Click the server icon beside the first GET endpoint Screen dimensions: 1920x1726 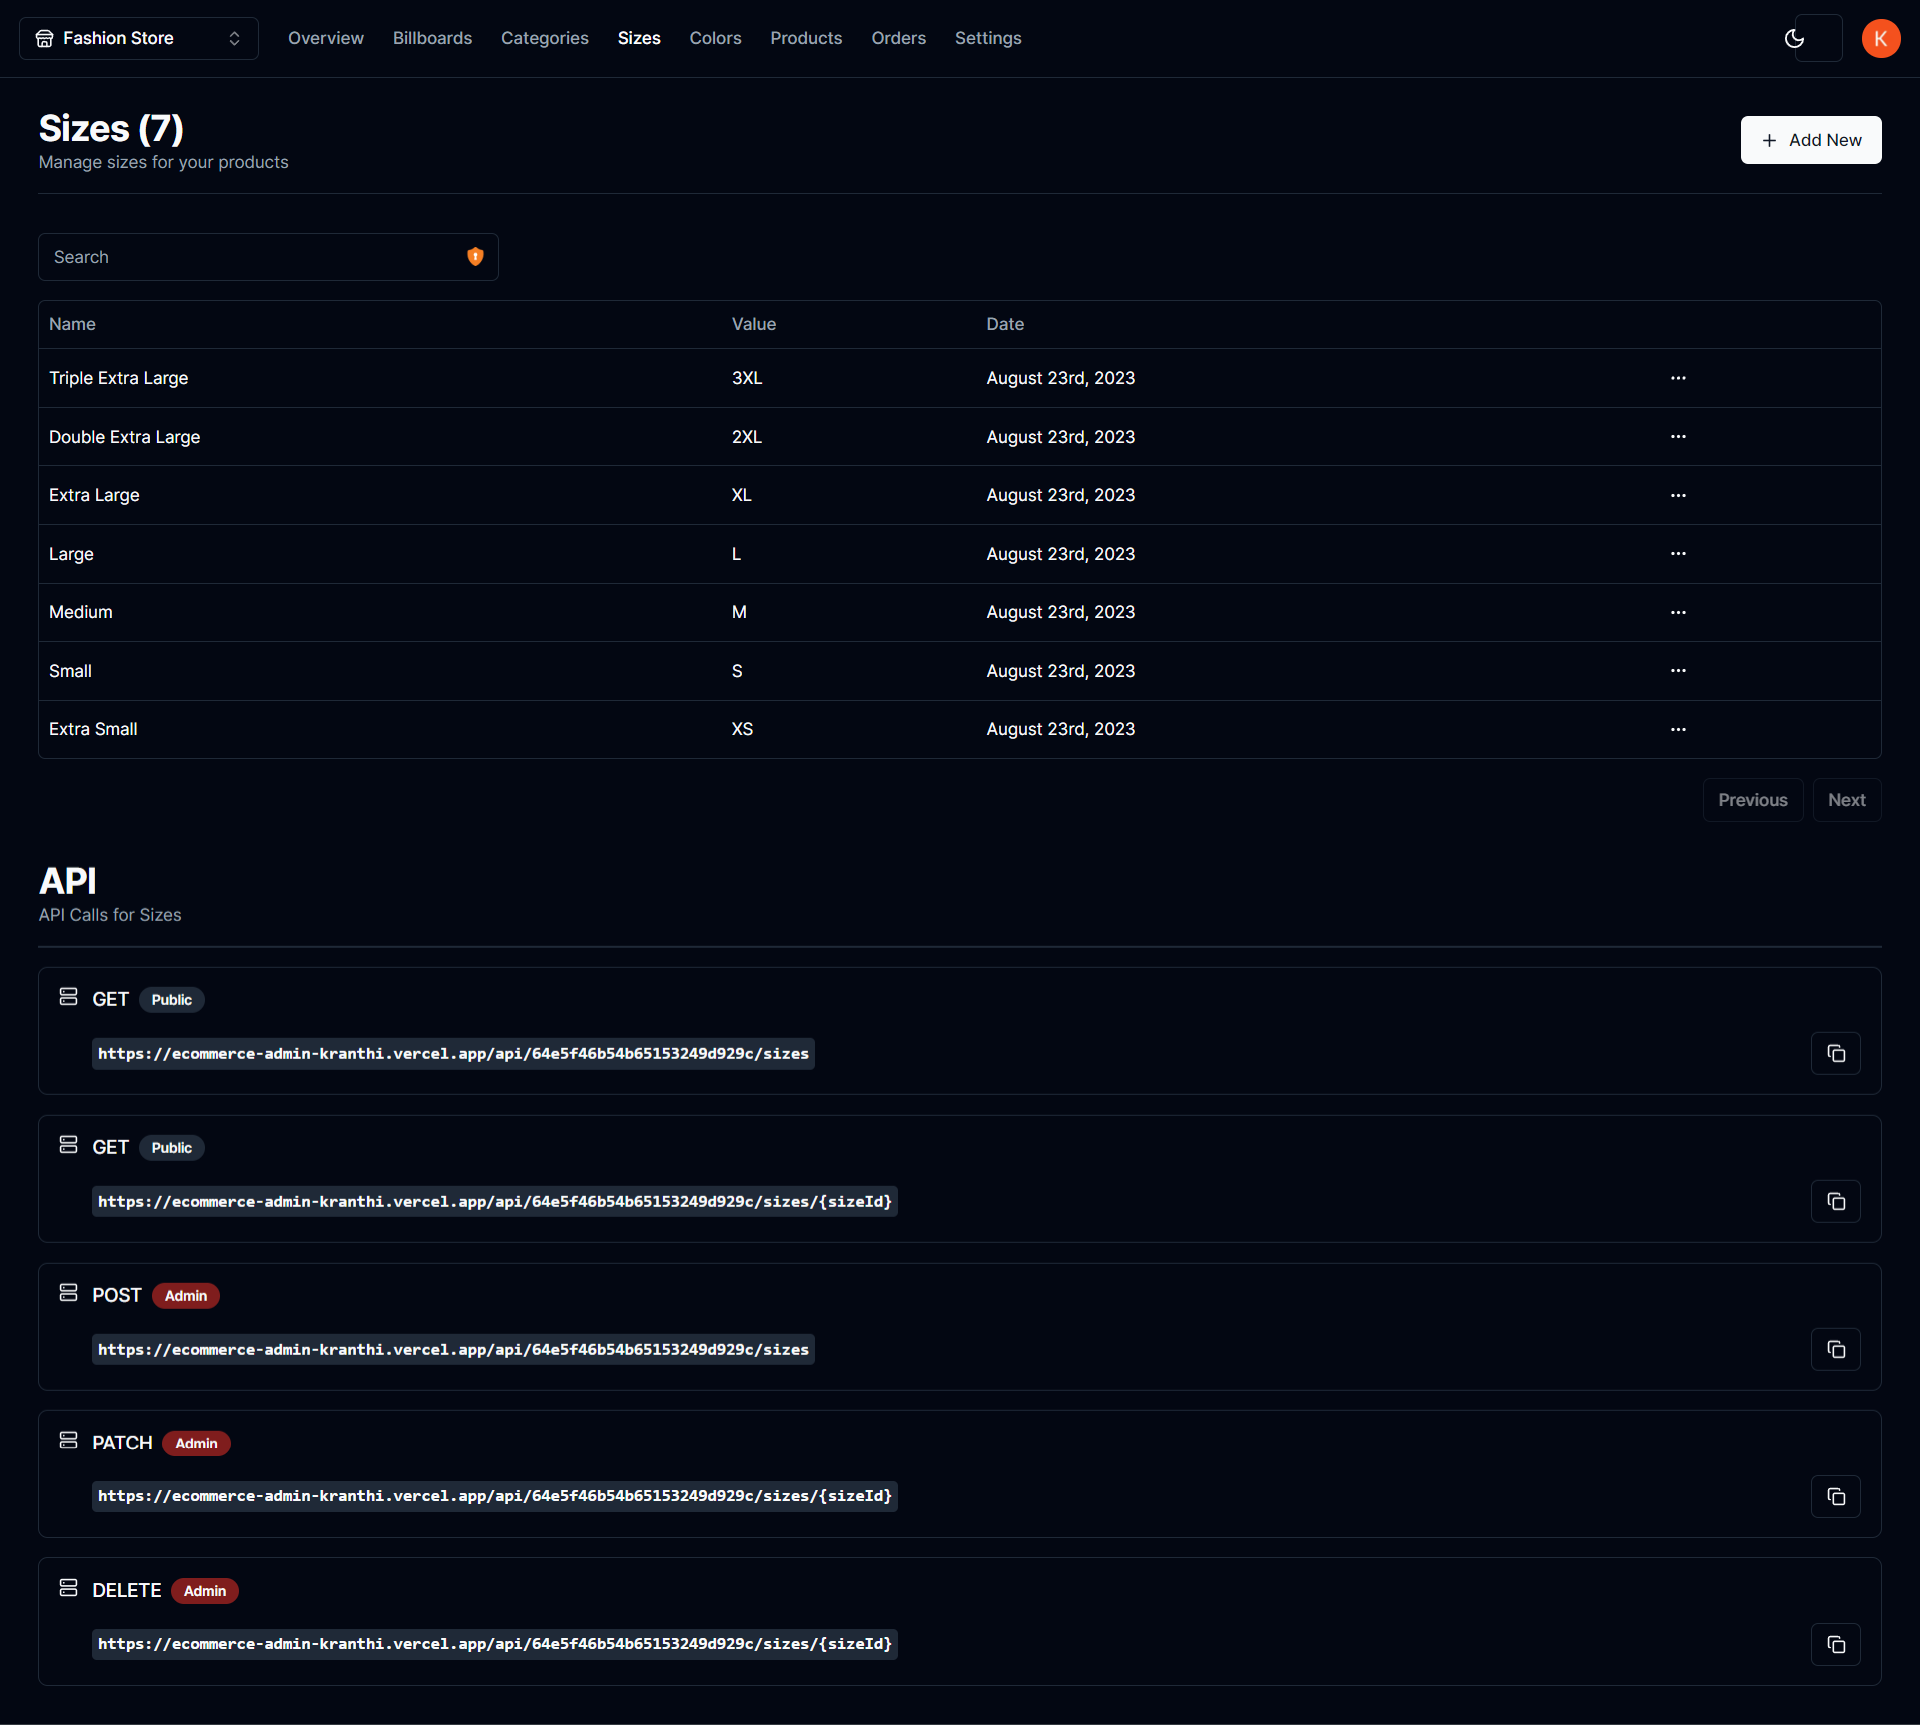pyautogui.click(x=68, y=996)
